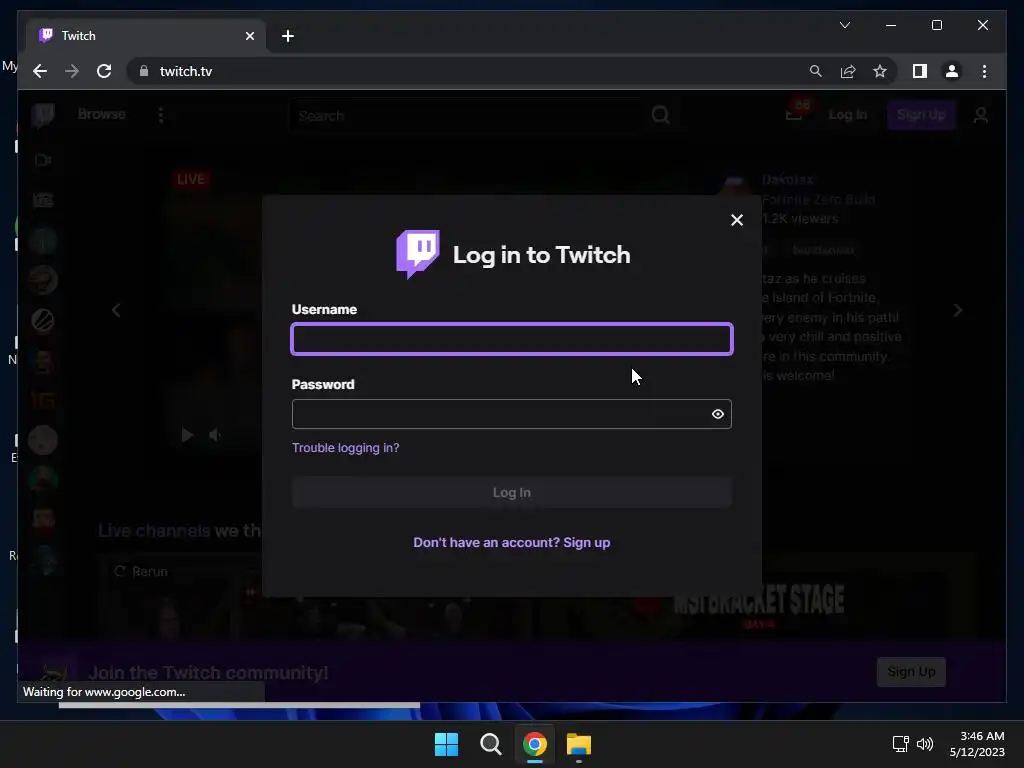Open volume tray icon
Screen dimensions: 1024x768
925,744
